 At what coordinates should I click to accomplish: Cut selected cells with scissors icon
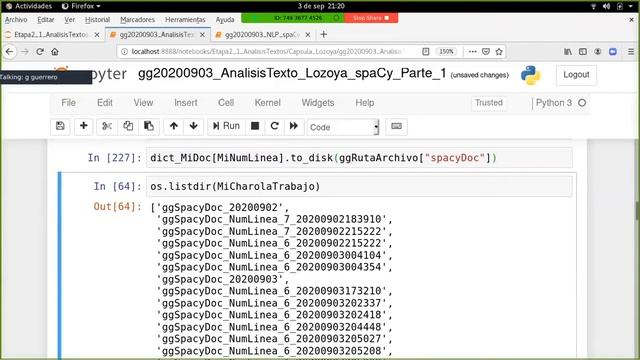[107, 126]
